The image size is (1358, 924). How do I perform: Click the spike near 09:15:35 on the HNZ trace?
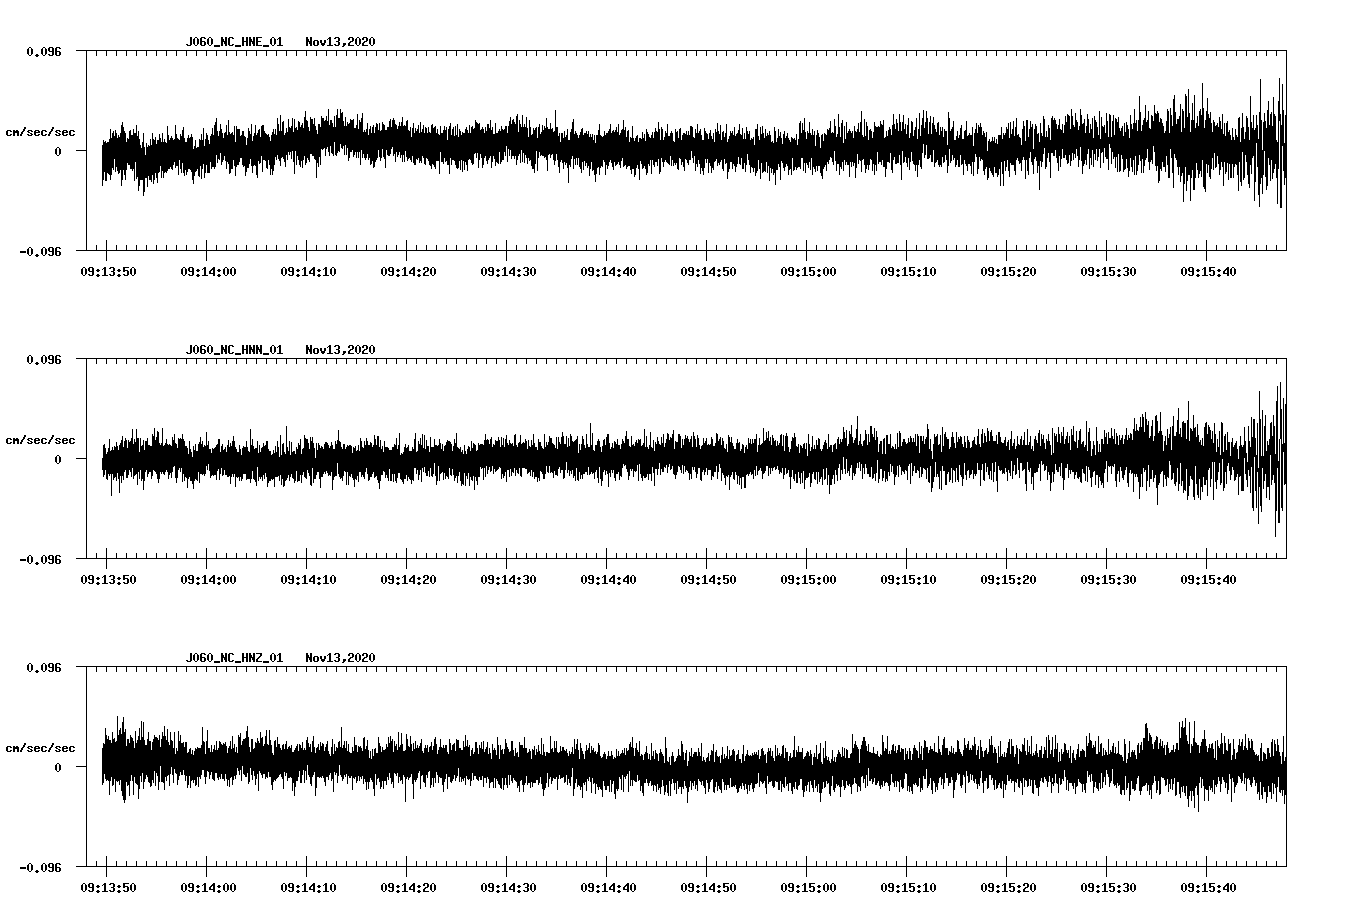click(1146, 730)
